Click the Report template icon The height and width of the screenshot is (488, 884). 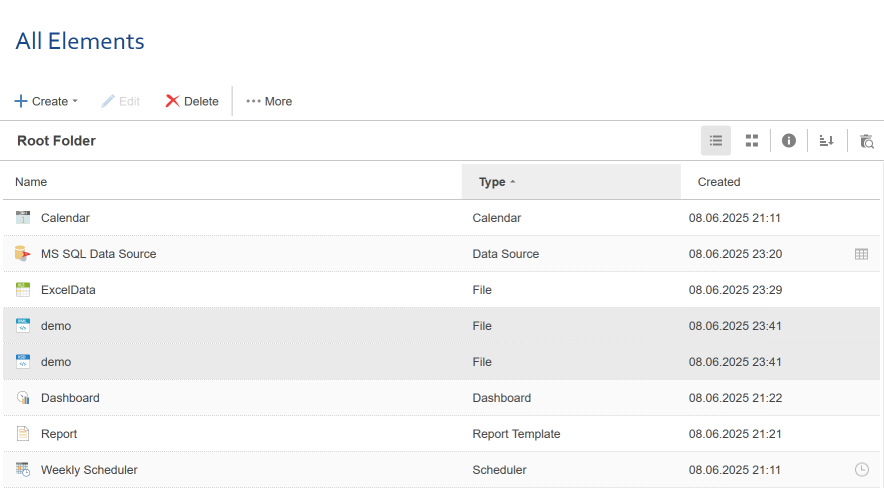click(x=24, y=434)
